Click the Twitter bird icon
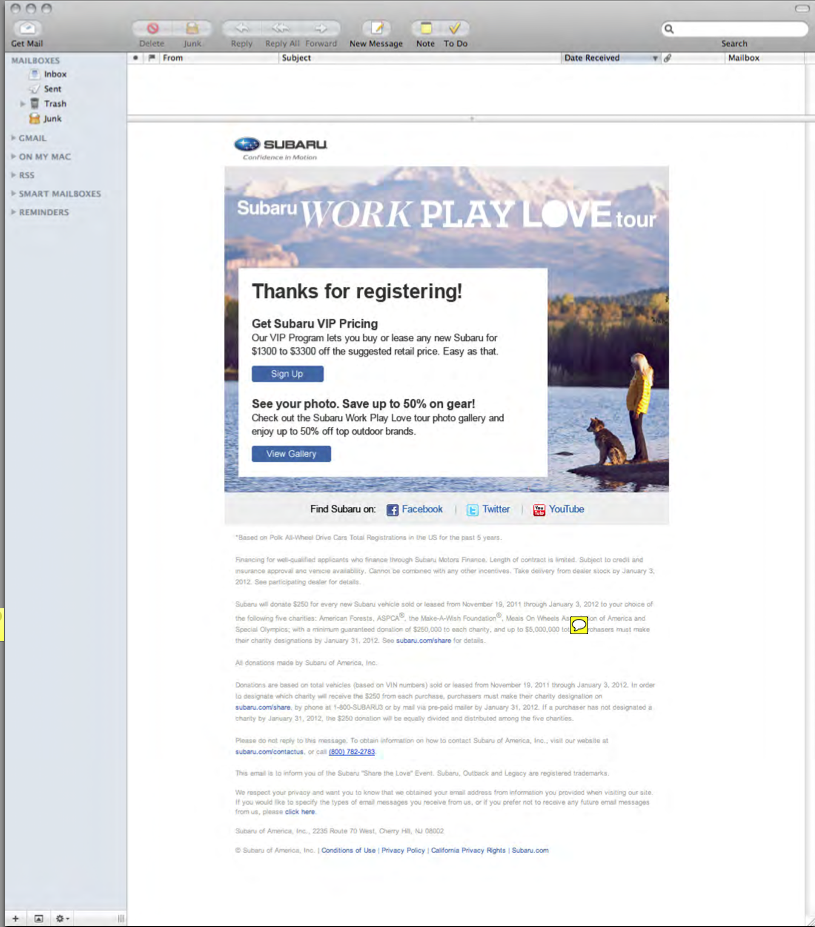The height and width of the screenshot is (927, 815). [x=472, y=510]
